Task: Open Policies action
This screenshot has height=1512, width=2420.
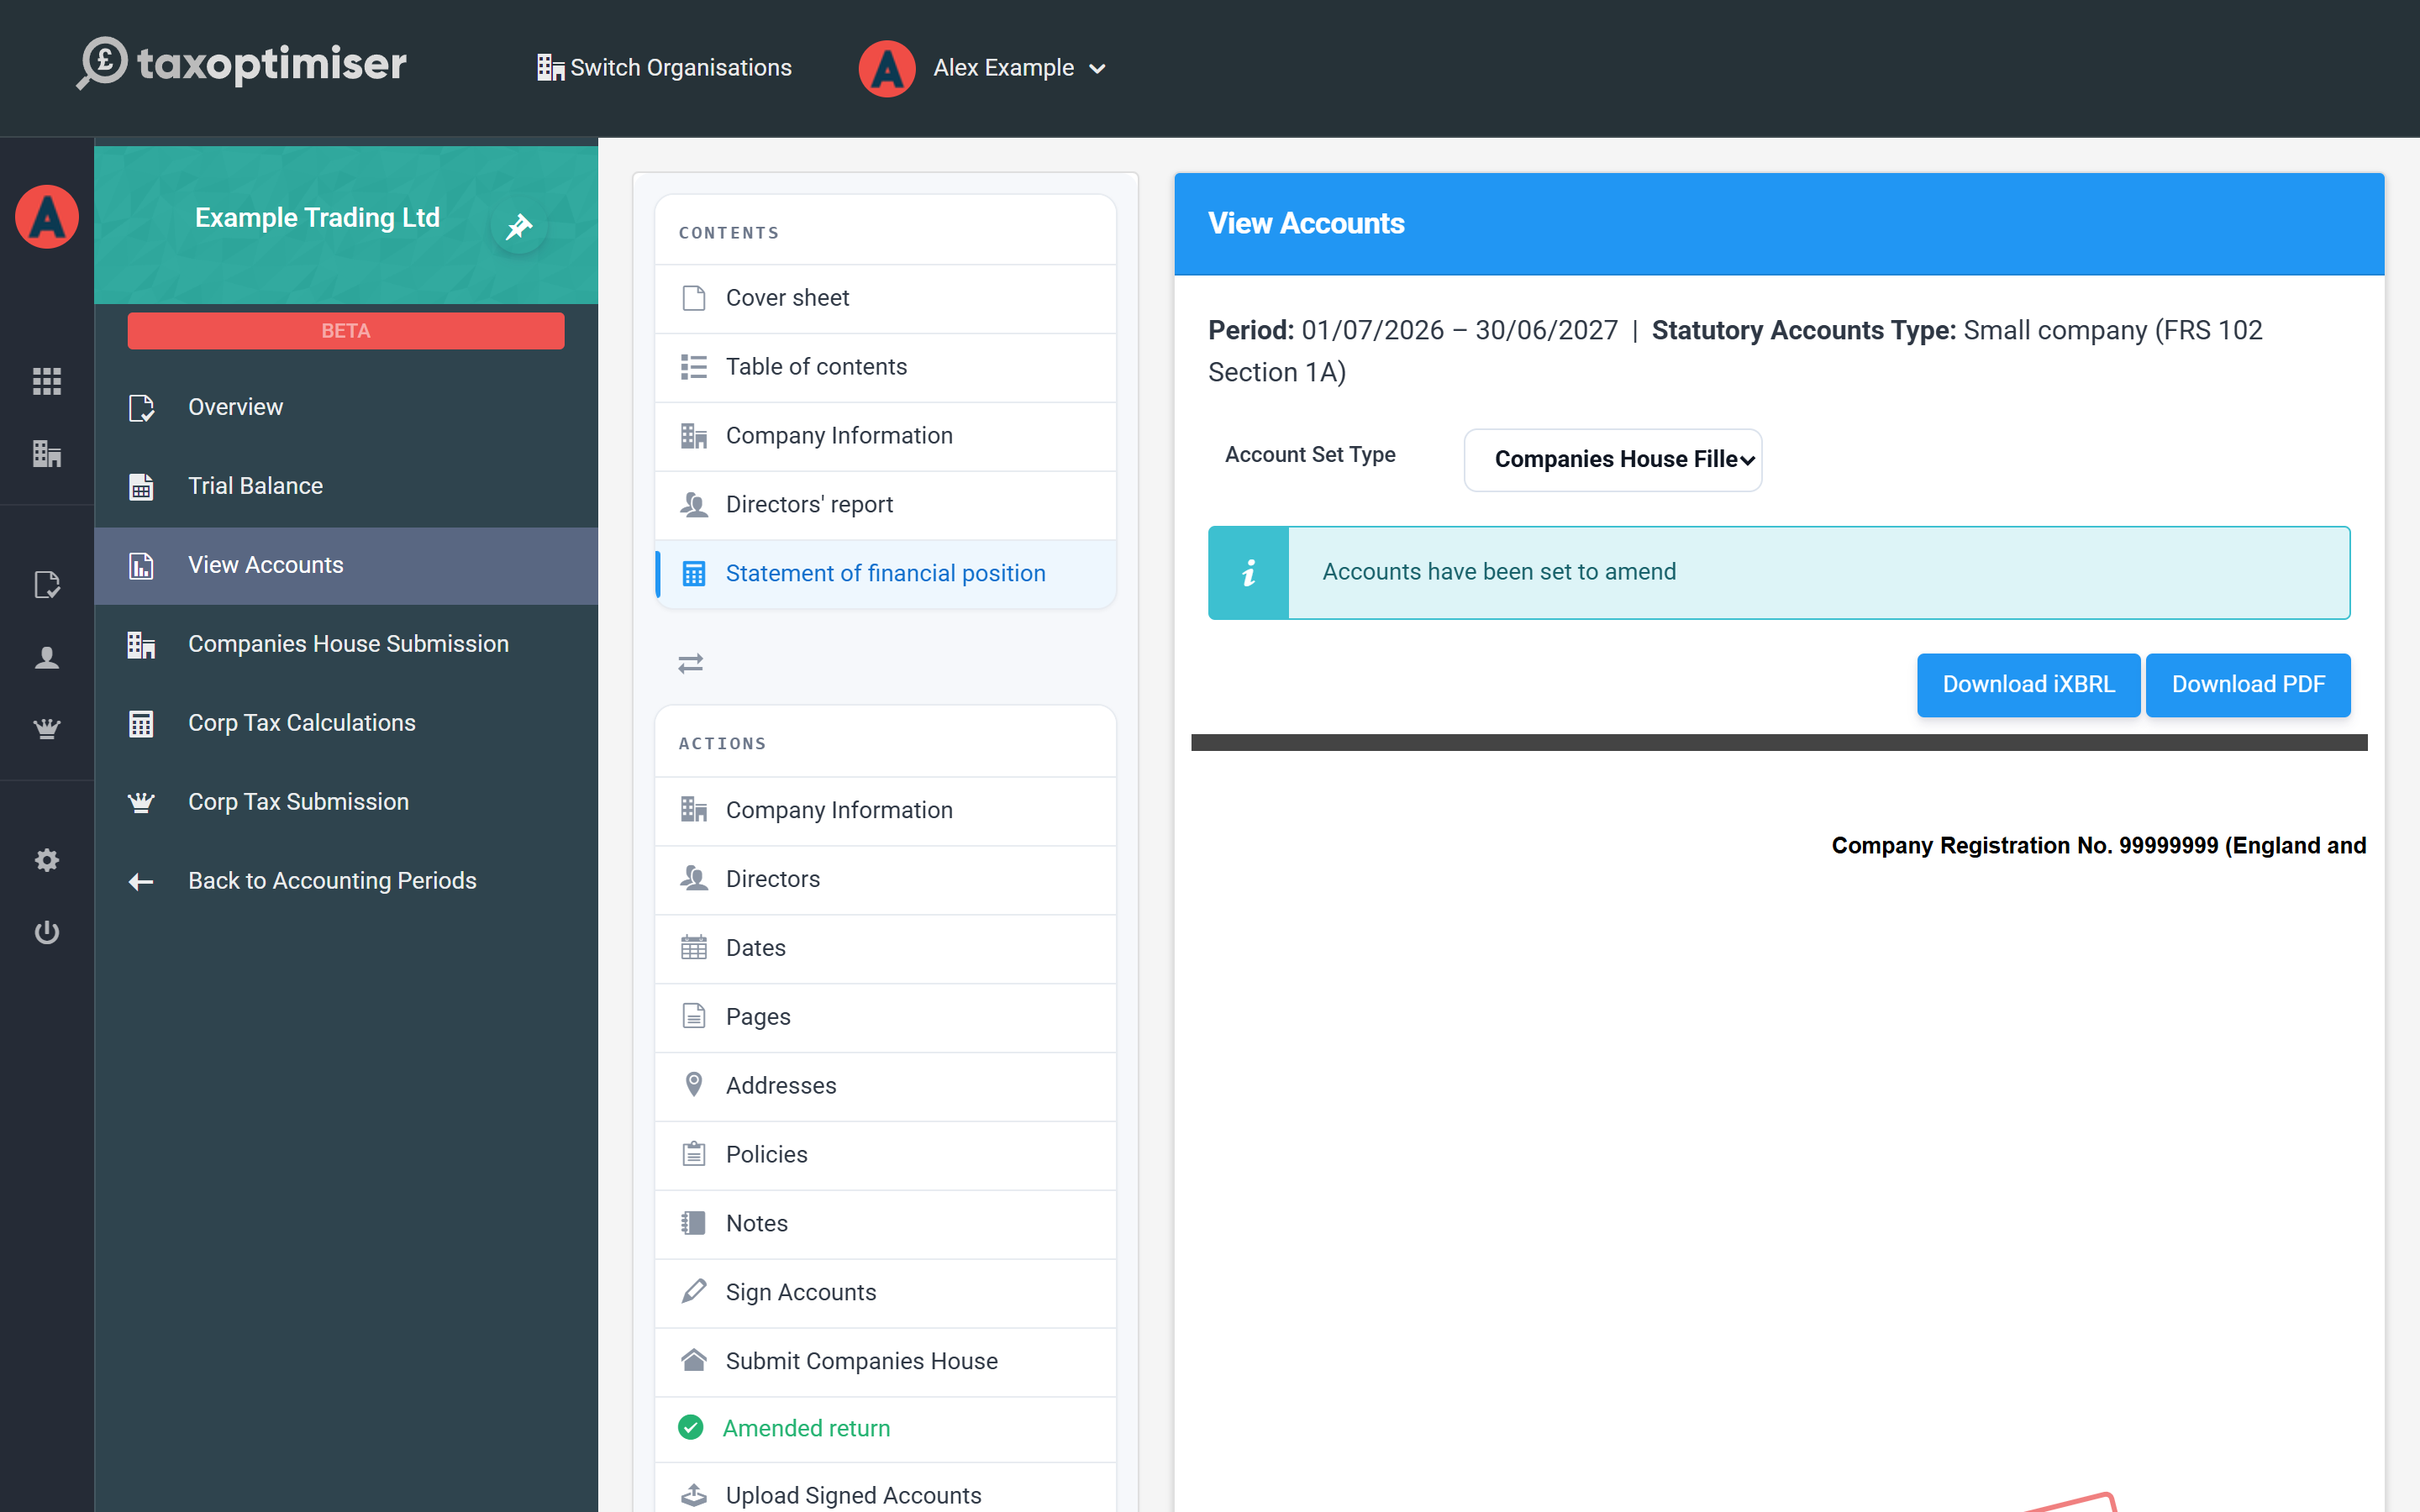Action: point(885,1155)
